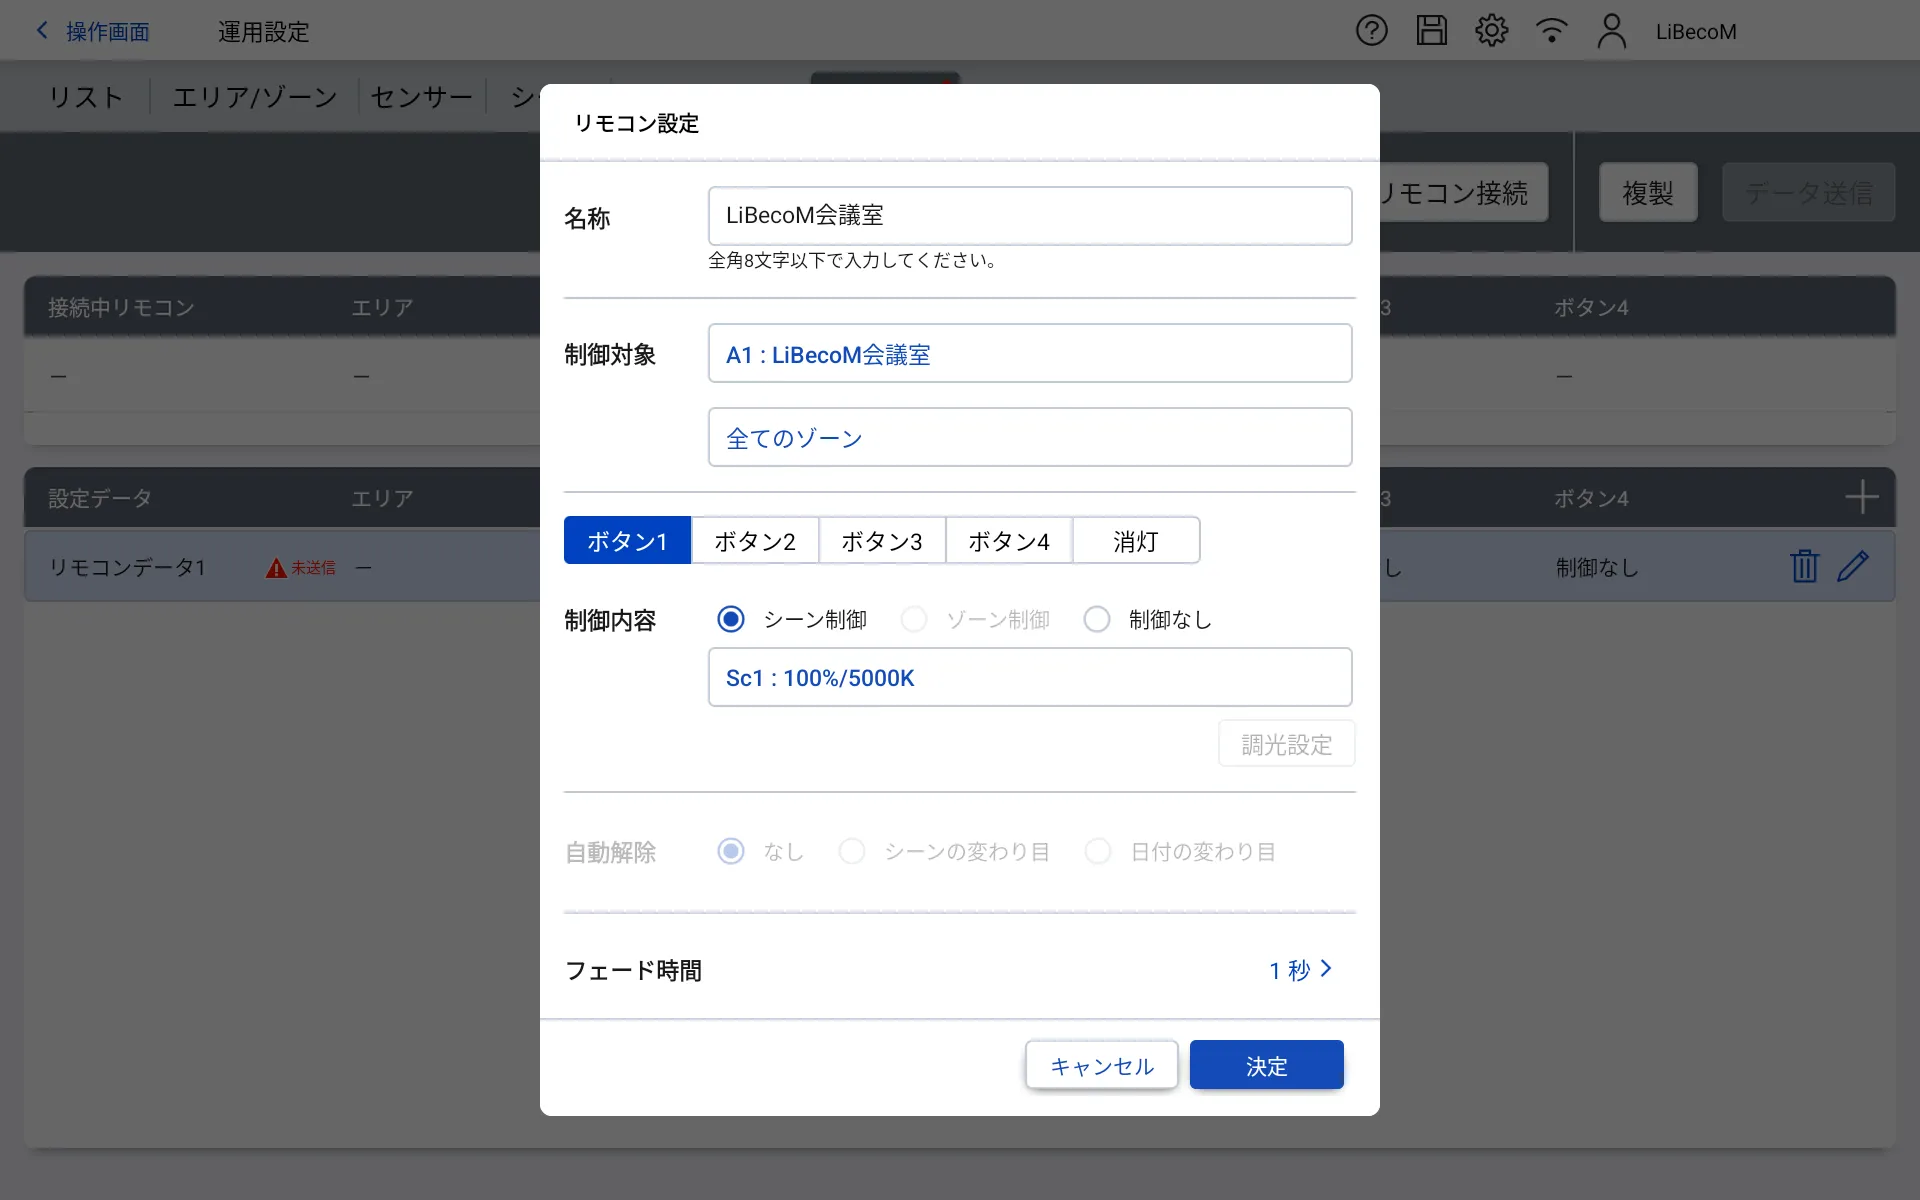Click the 決定 confirm button

point(1266,1065)
